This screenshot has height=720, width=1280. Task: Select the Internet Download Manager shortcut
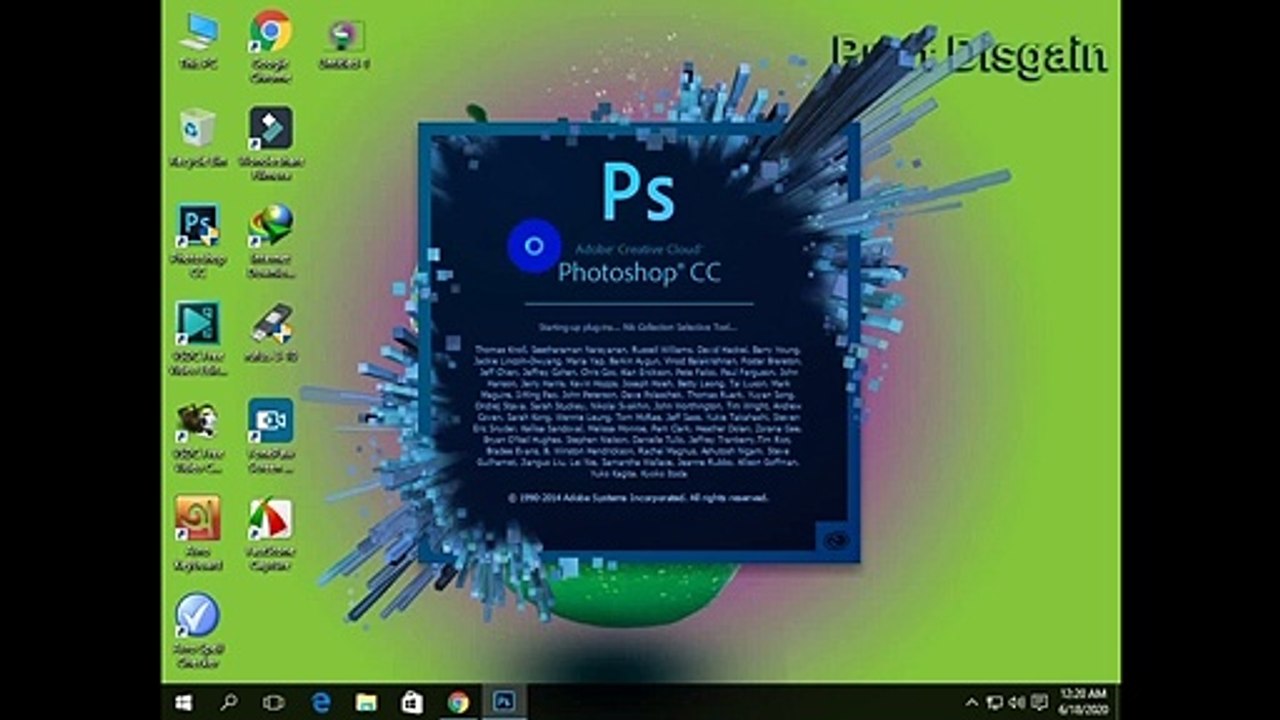click(x=271, y=241)
